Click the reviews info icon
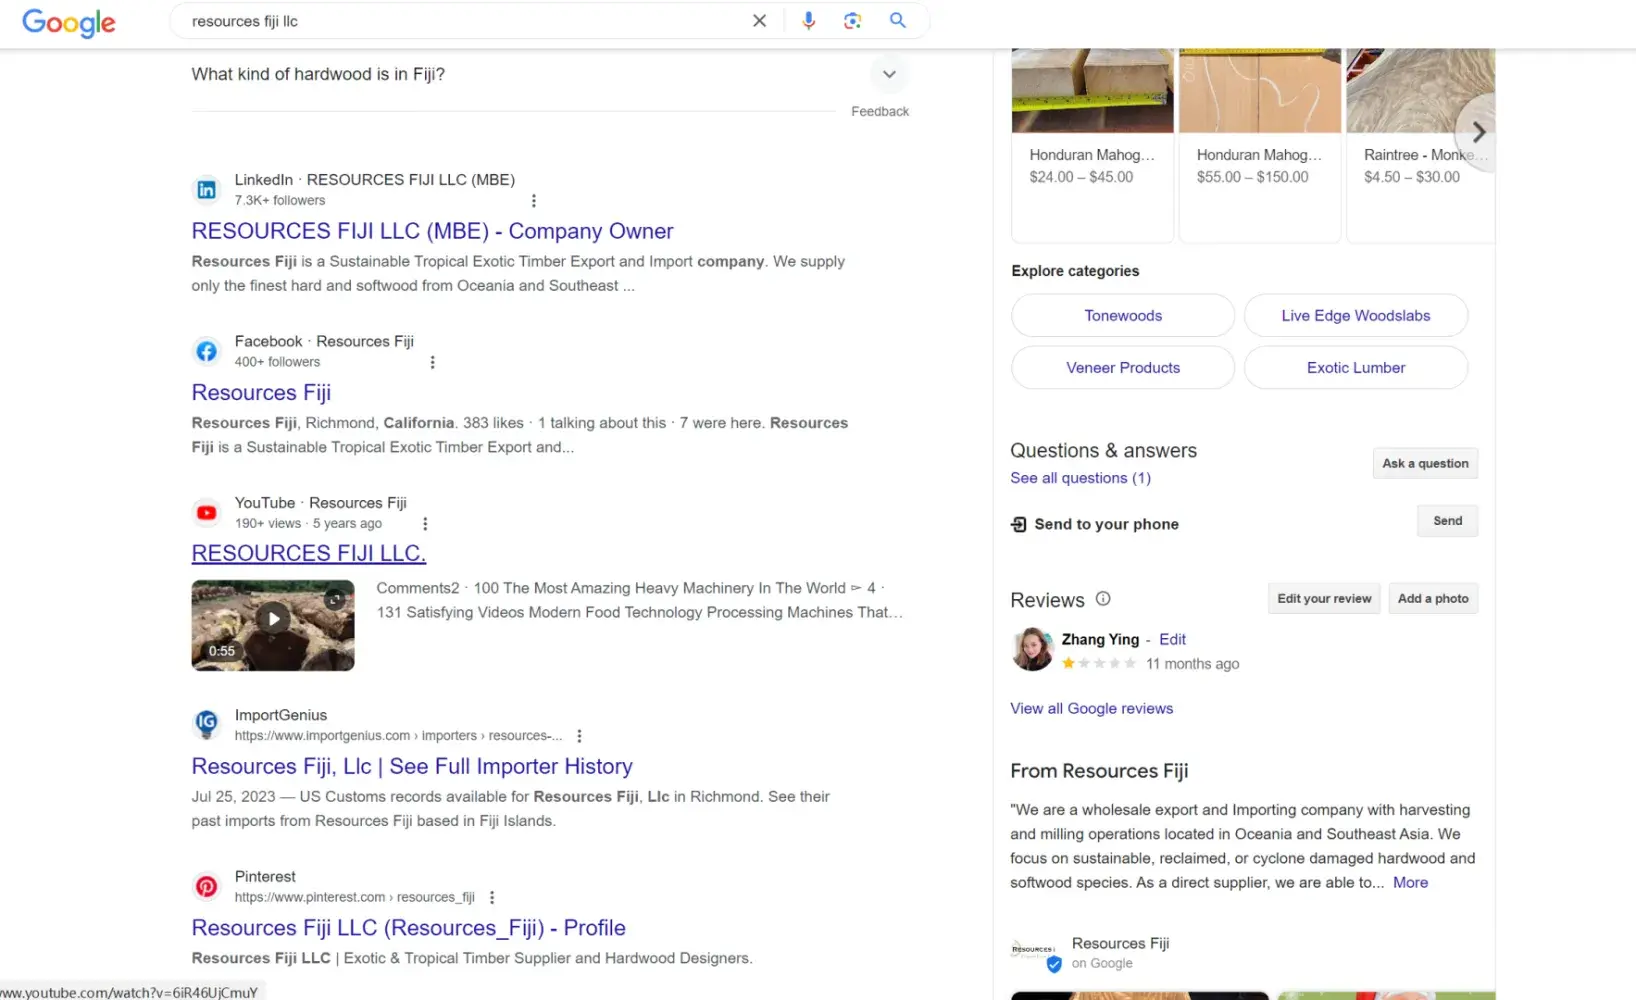Image resolution: width=1636 pixels, height=1000 pixels. point(1103,599)
